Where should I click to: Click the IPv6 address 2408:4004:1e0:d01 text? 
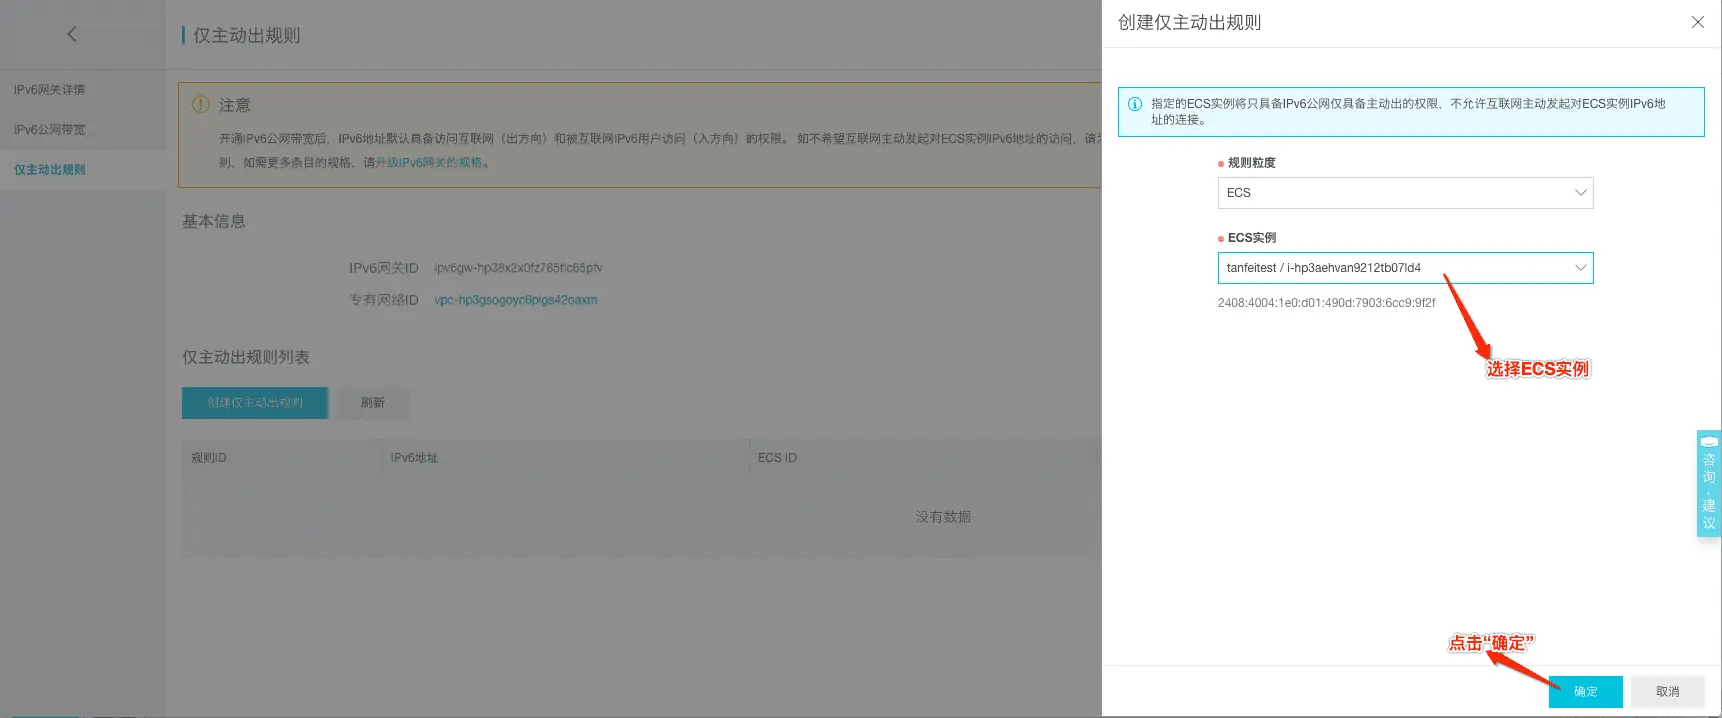(1326, 303)
